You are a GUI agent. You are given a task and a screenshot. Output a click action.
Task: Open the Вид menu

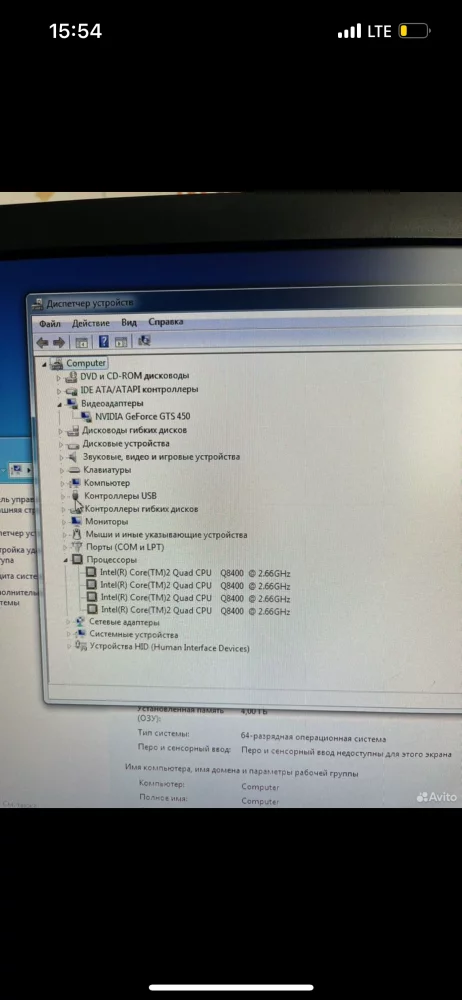pyautogui.click(x=129, y=323)
